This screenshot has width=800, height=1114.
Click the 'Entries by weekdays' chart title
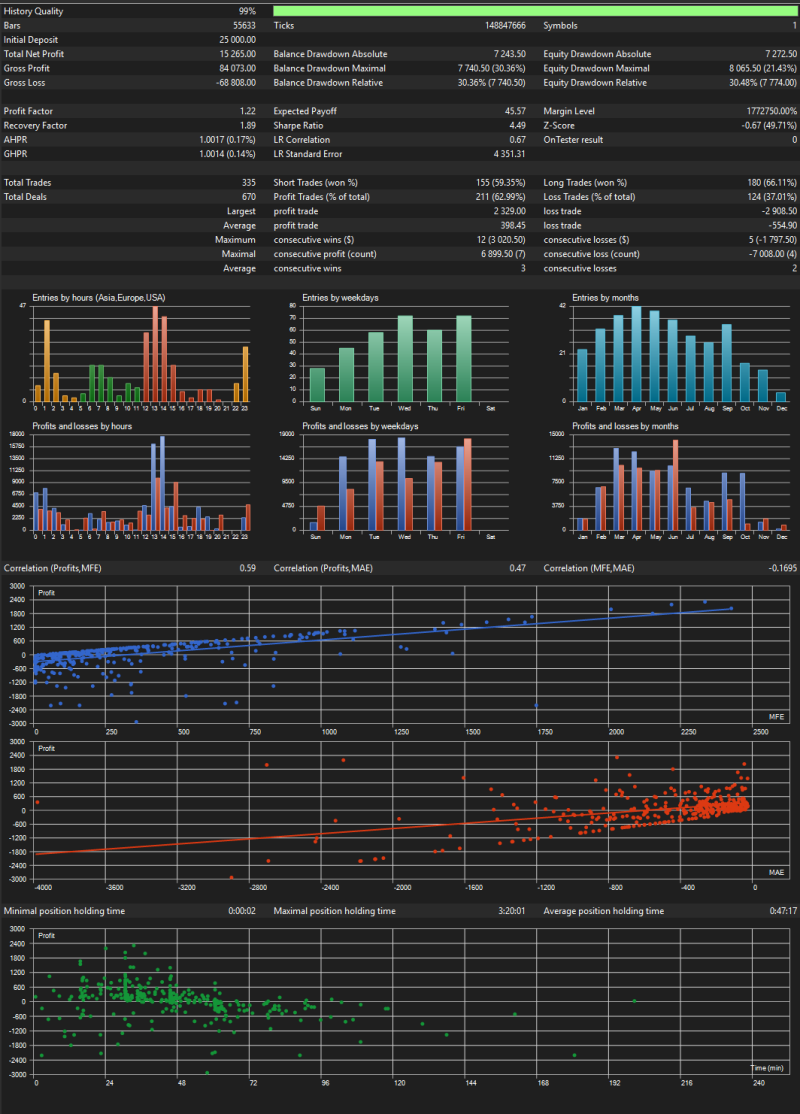(x=340, y=298)
